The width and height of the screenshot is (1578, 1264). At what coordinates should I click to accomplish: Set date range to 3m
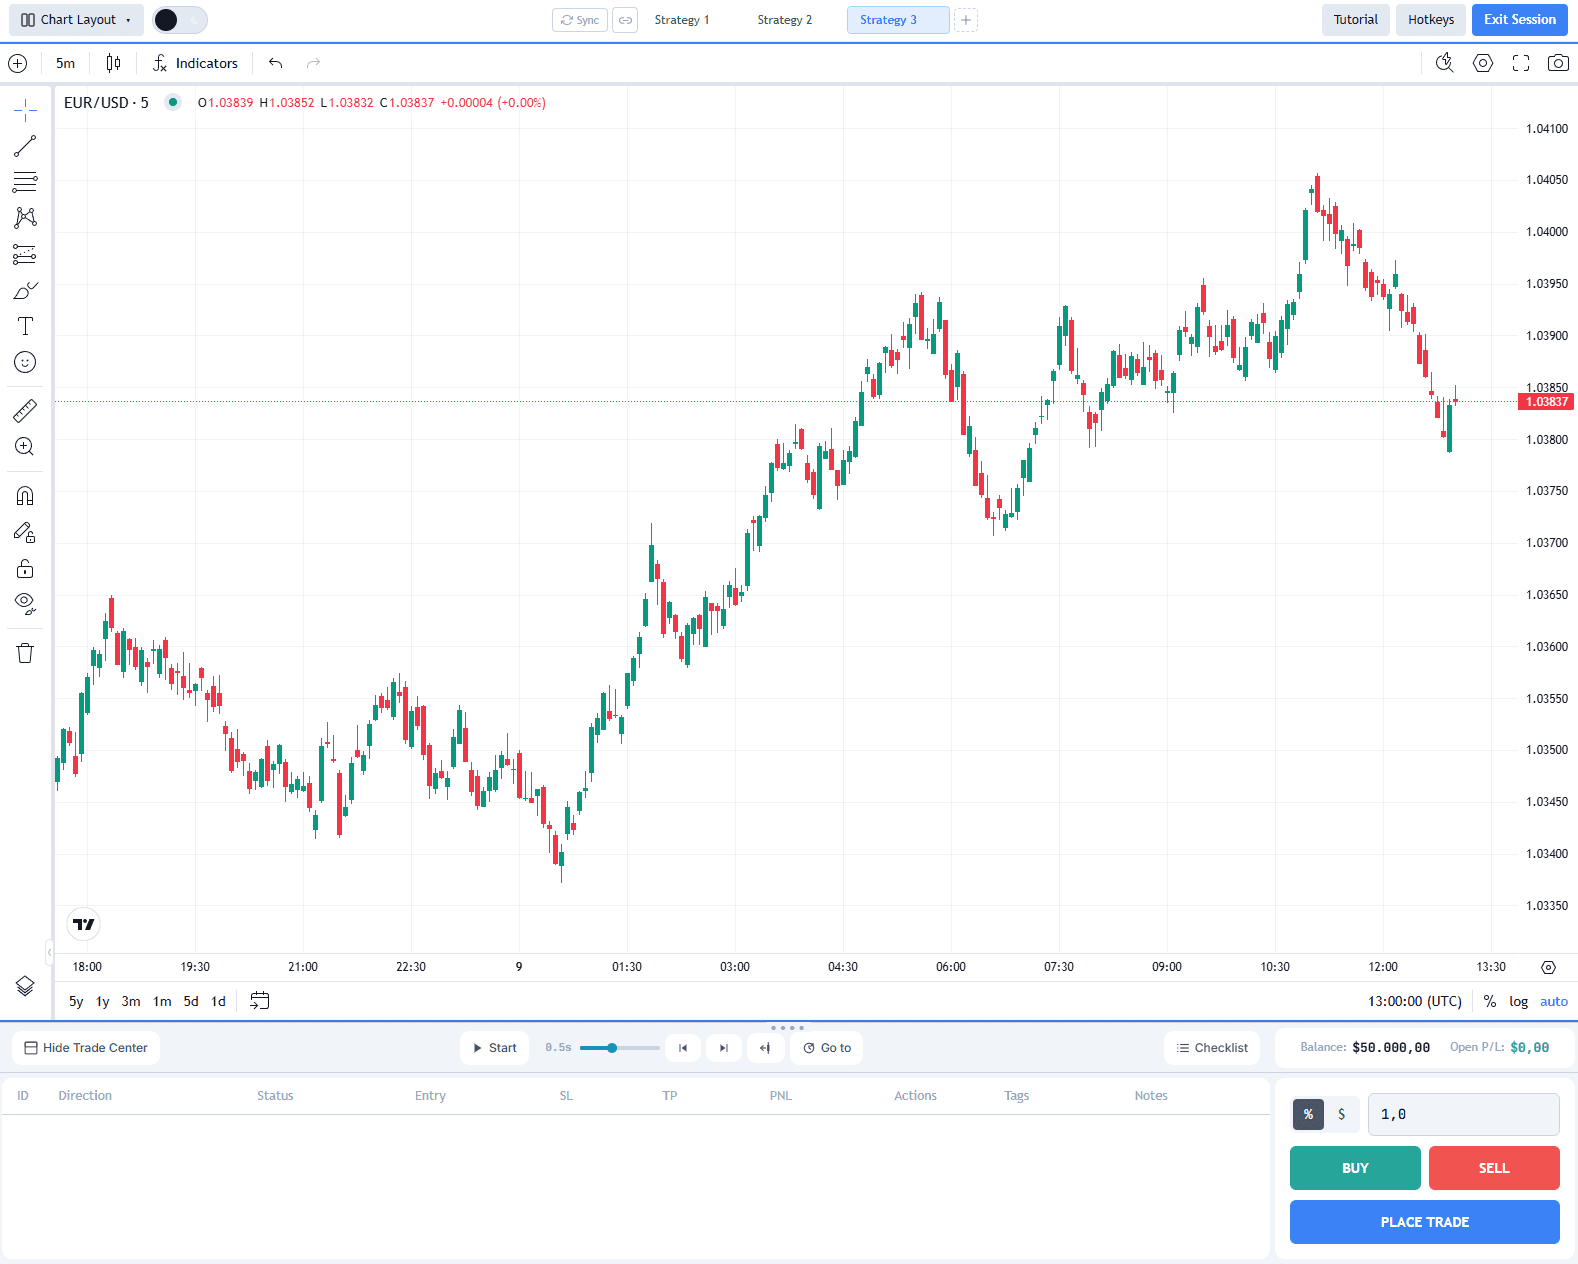click(131, 1001)
